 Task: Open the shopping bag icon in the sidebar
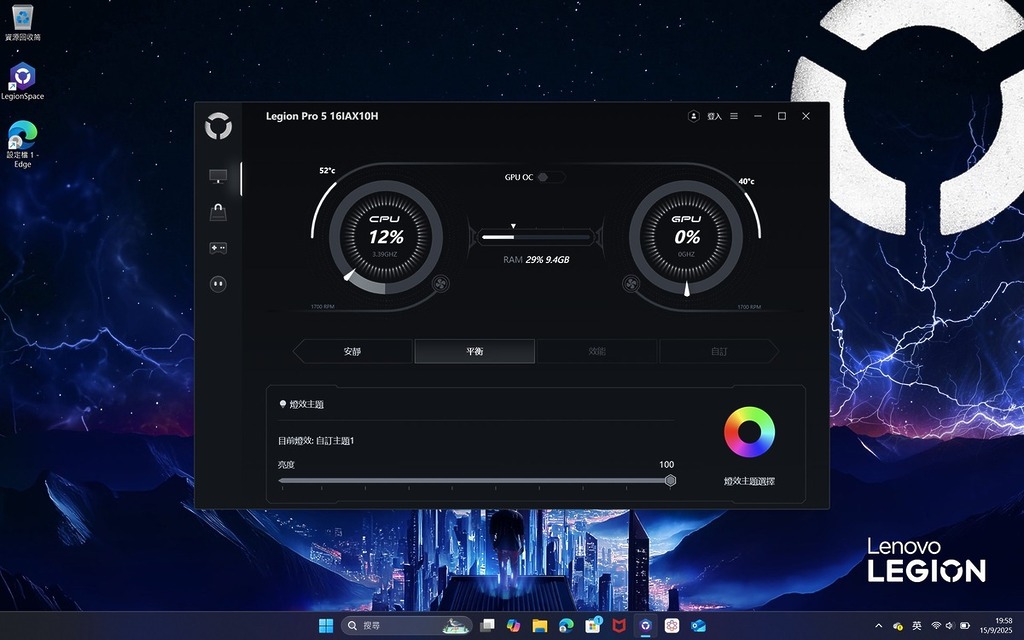218,212
